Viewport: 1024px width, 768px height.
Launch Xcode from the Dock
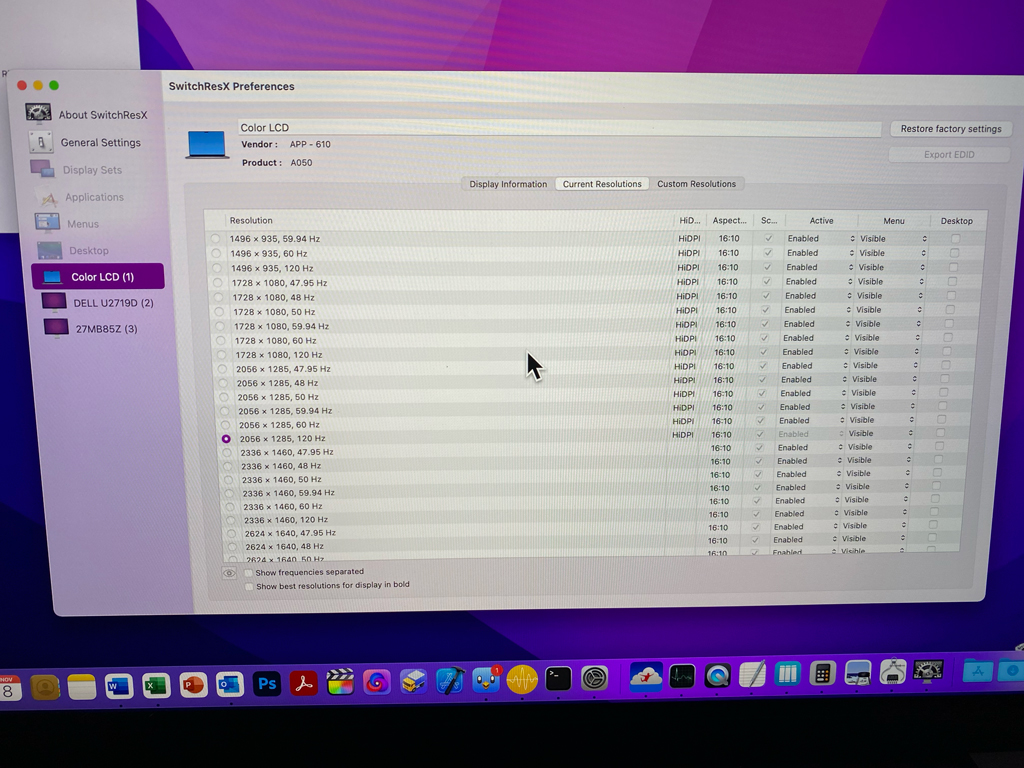(x=450, y=681)
